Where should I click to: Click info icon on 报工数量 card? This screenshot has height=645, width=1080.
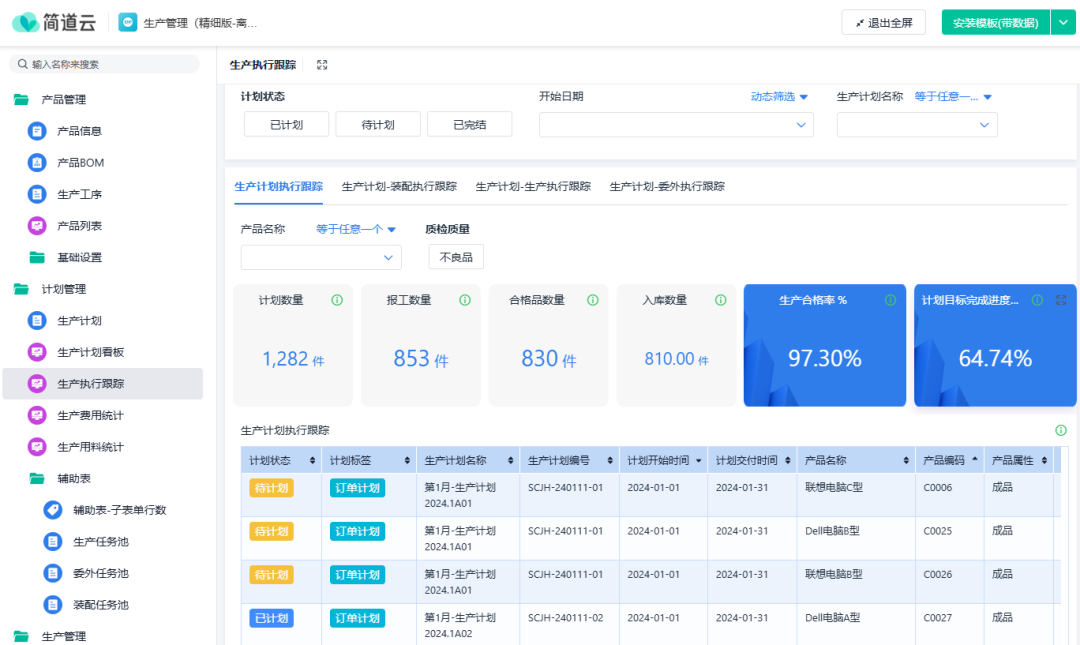[x=465, y=300]
